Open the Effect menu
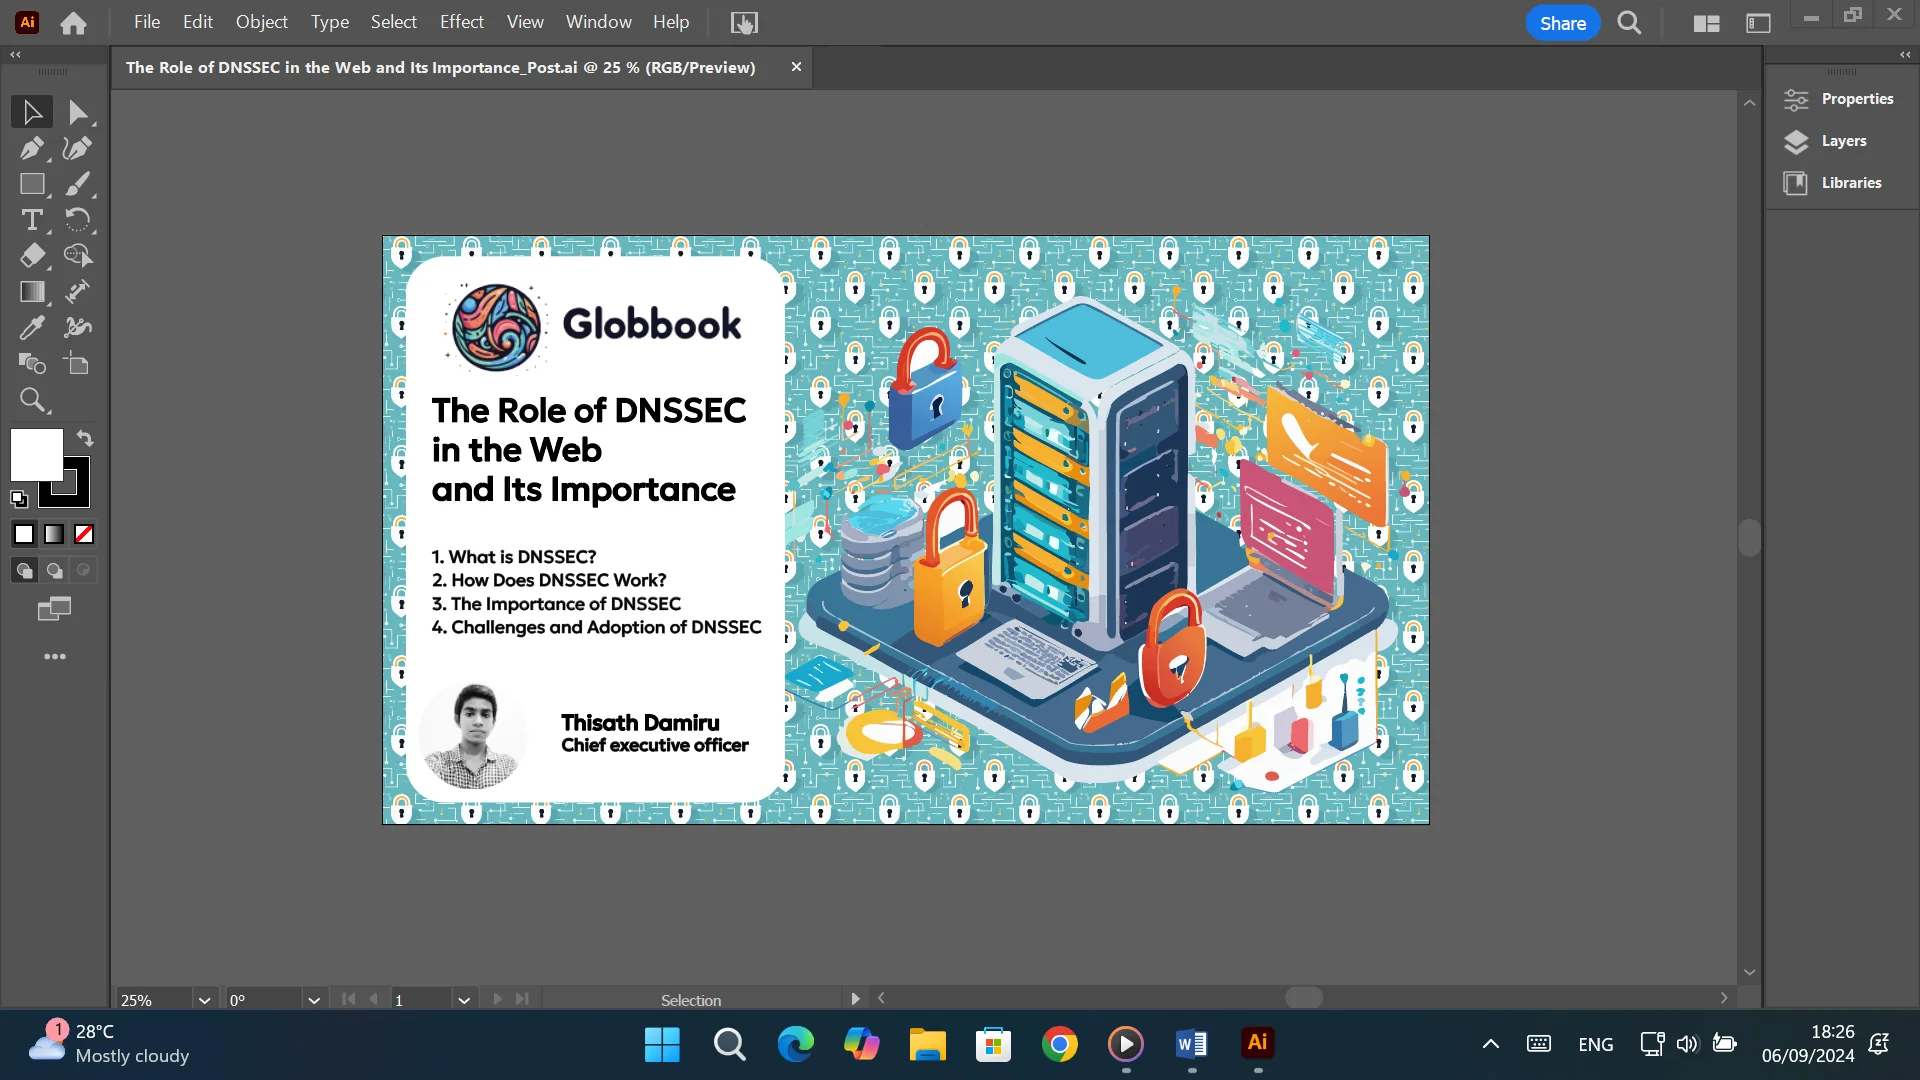This screenshot has height=1080, width=1920. pos(461,22)
